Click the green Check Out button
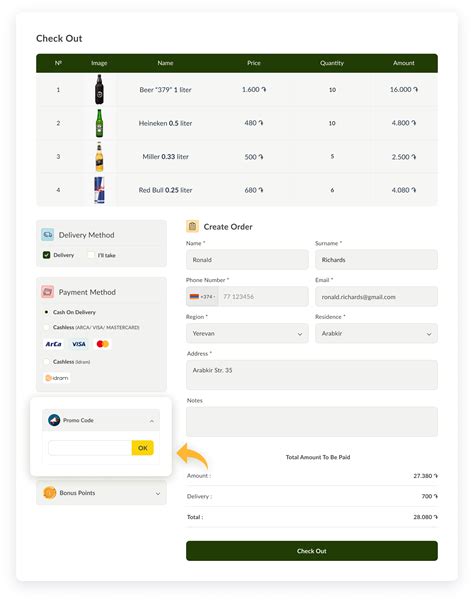 312,551
